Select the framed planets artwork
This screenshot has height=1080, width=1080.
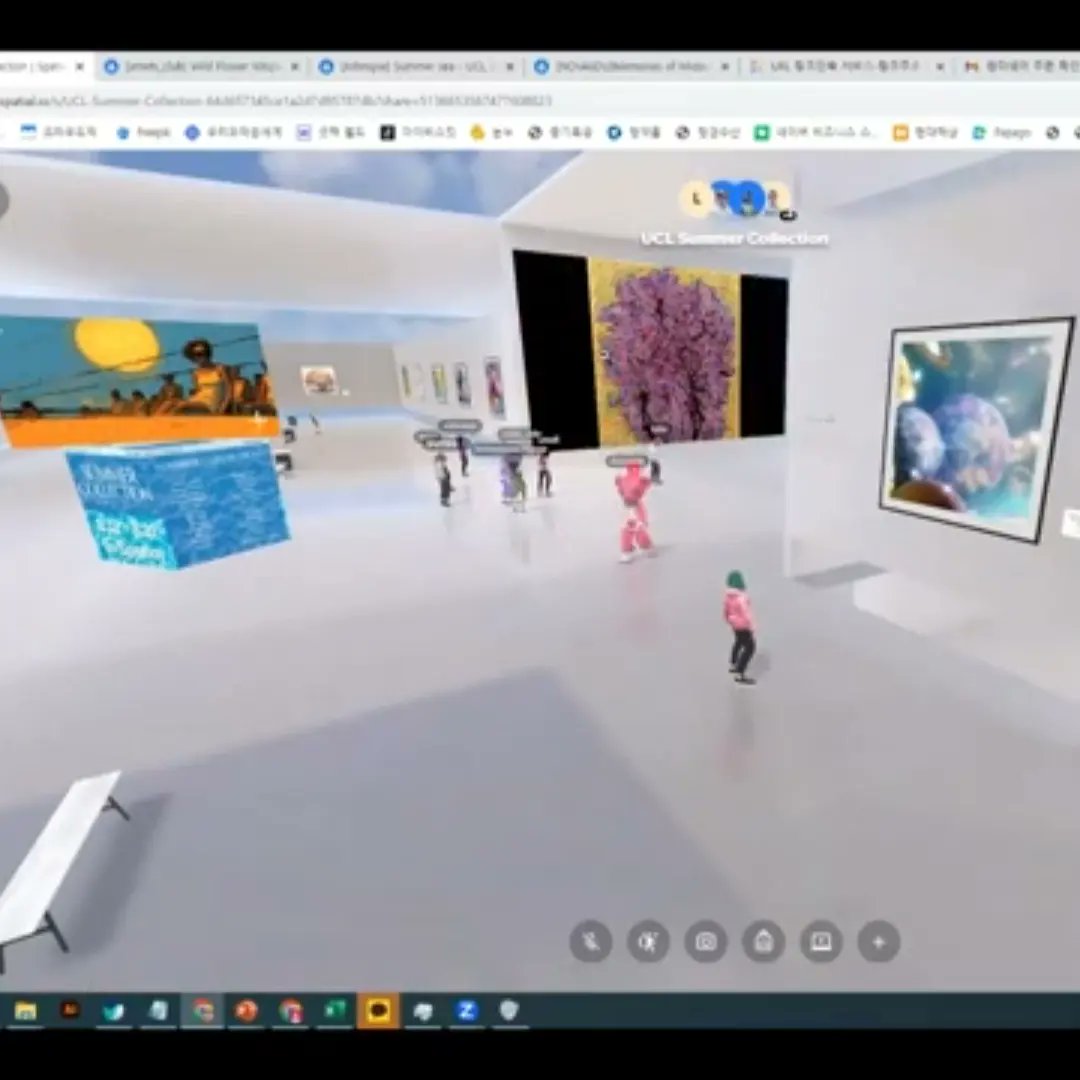pos(977,428)
